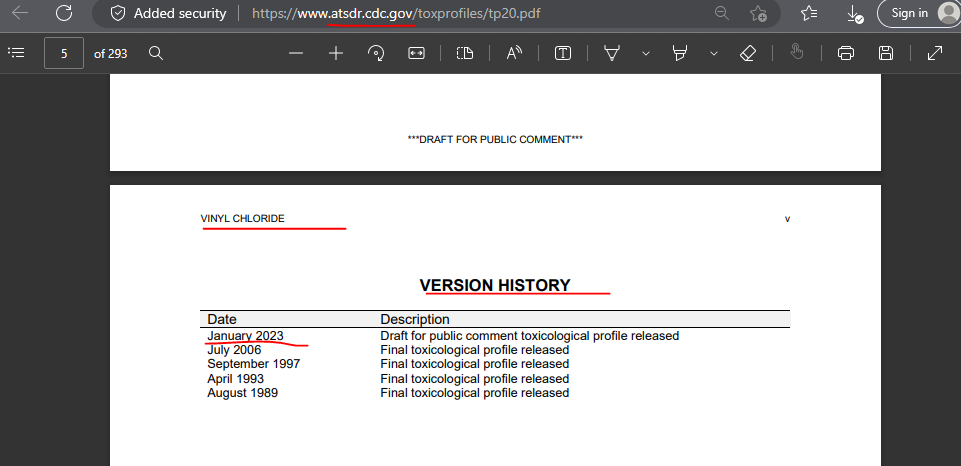961x466 pixels.
Task: Enter full screen with the expand arrows icon
Action: (934, 53)
